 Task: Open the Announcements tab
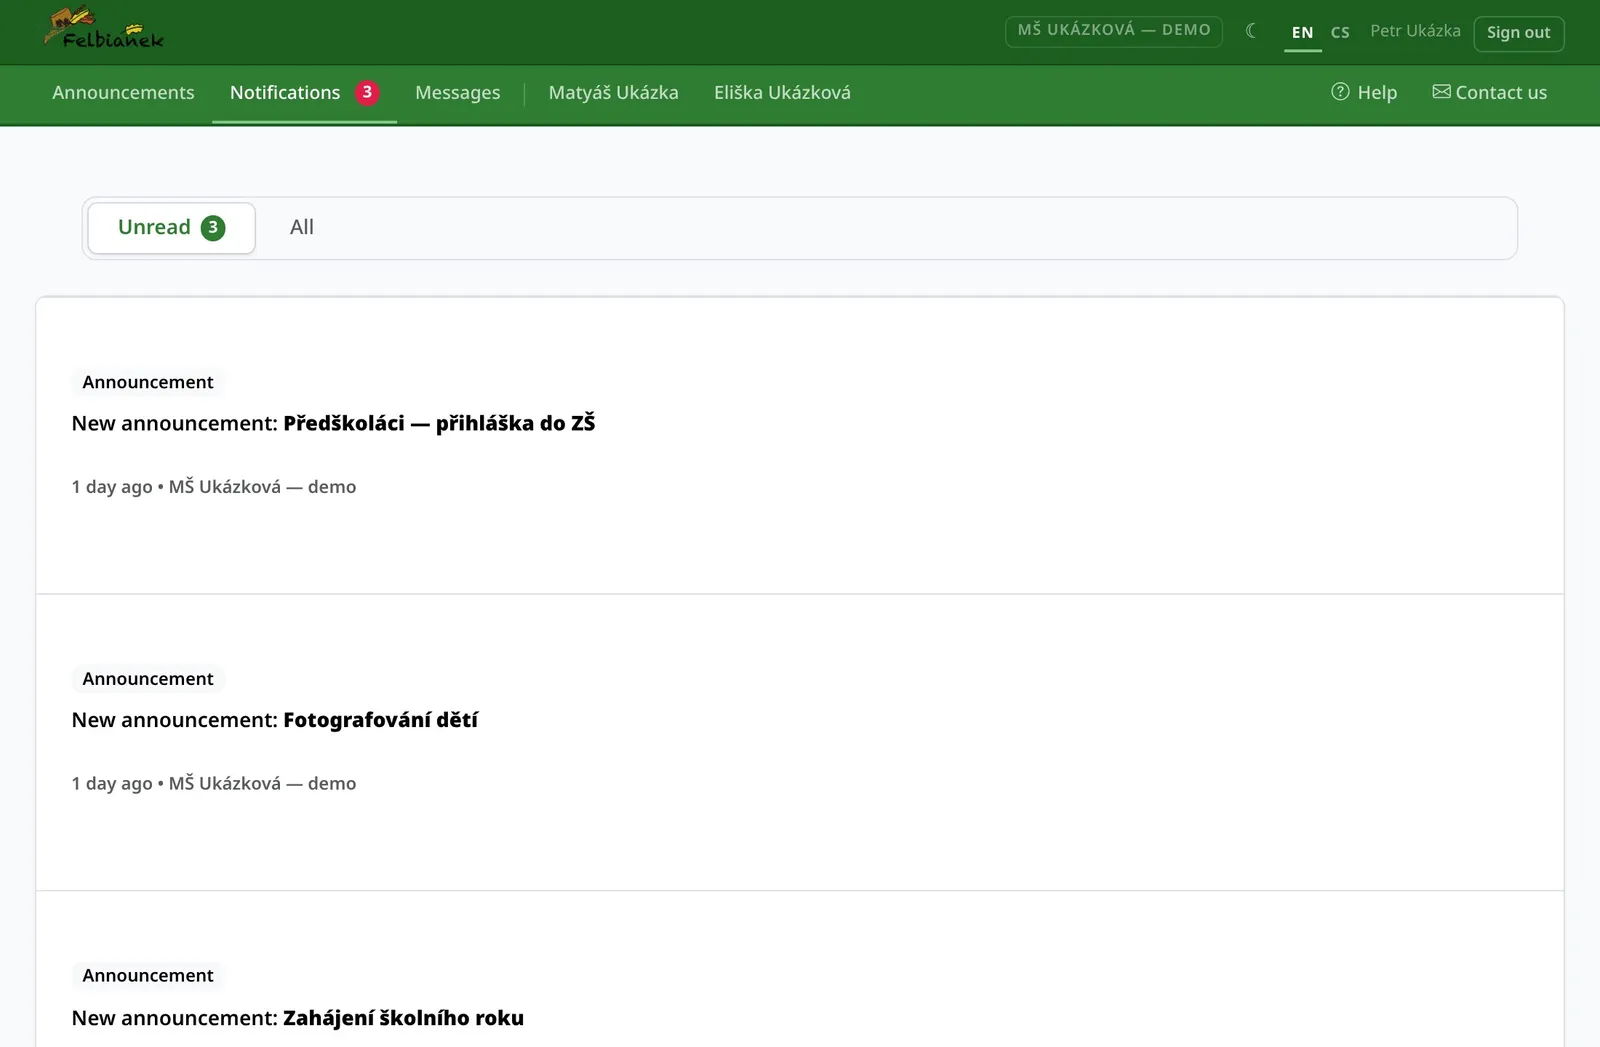[x=123, y=93]
